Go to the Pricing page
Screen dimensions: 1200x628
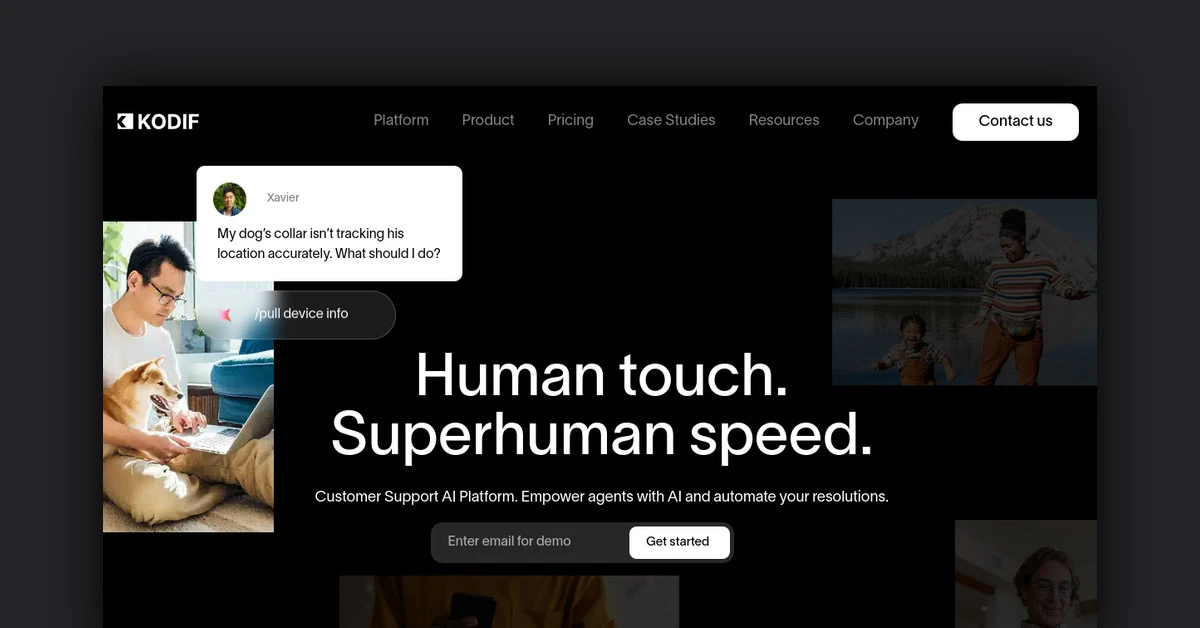point(570,120)
